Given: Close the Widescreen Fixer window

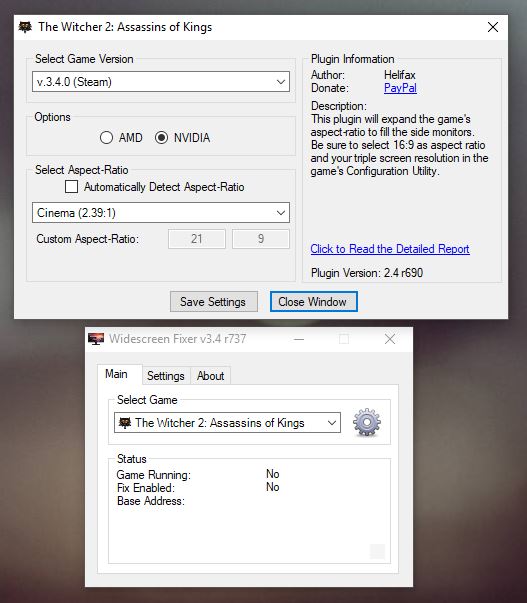Looking at the screenshot, I should pyautogui.click(x=390, y=339).
